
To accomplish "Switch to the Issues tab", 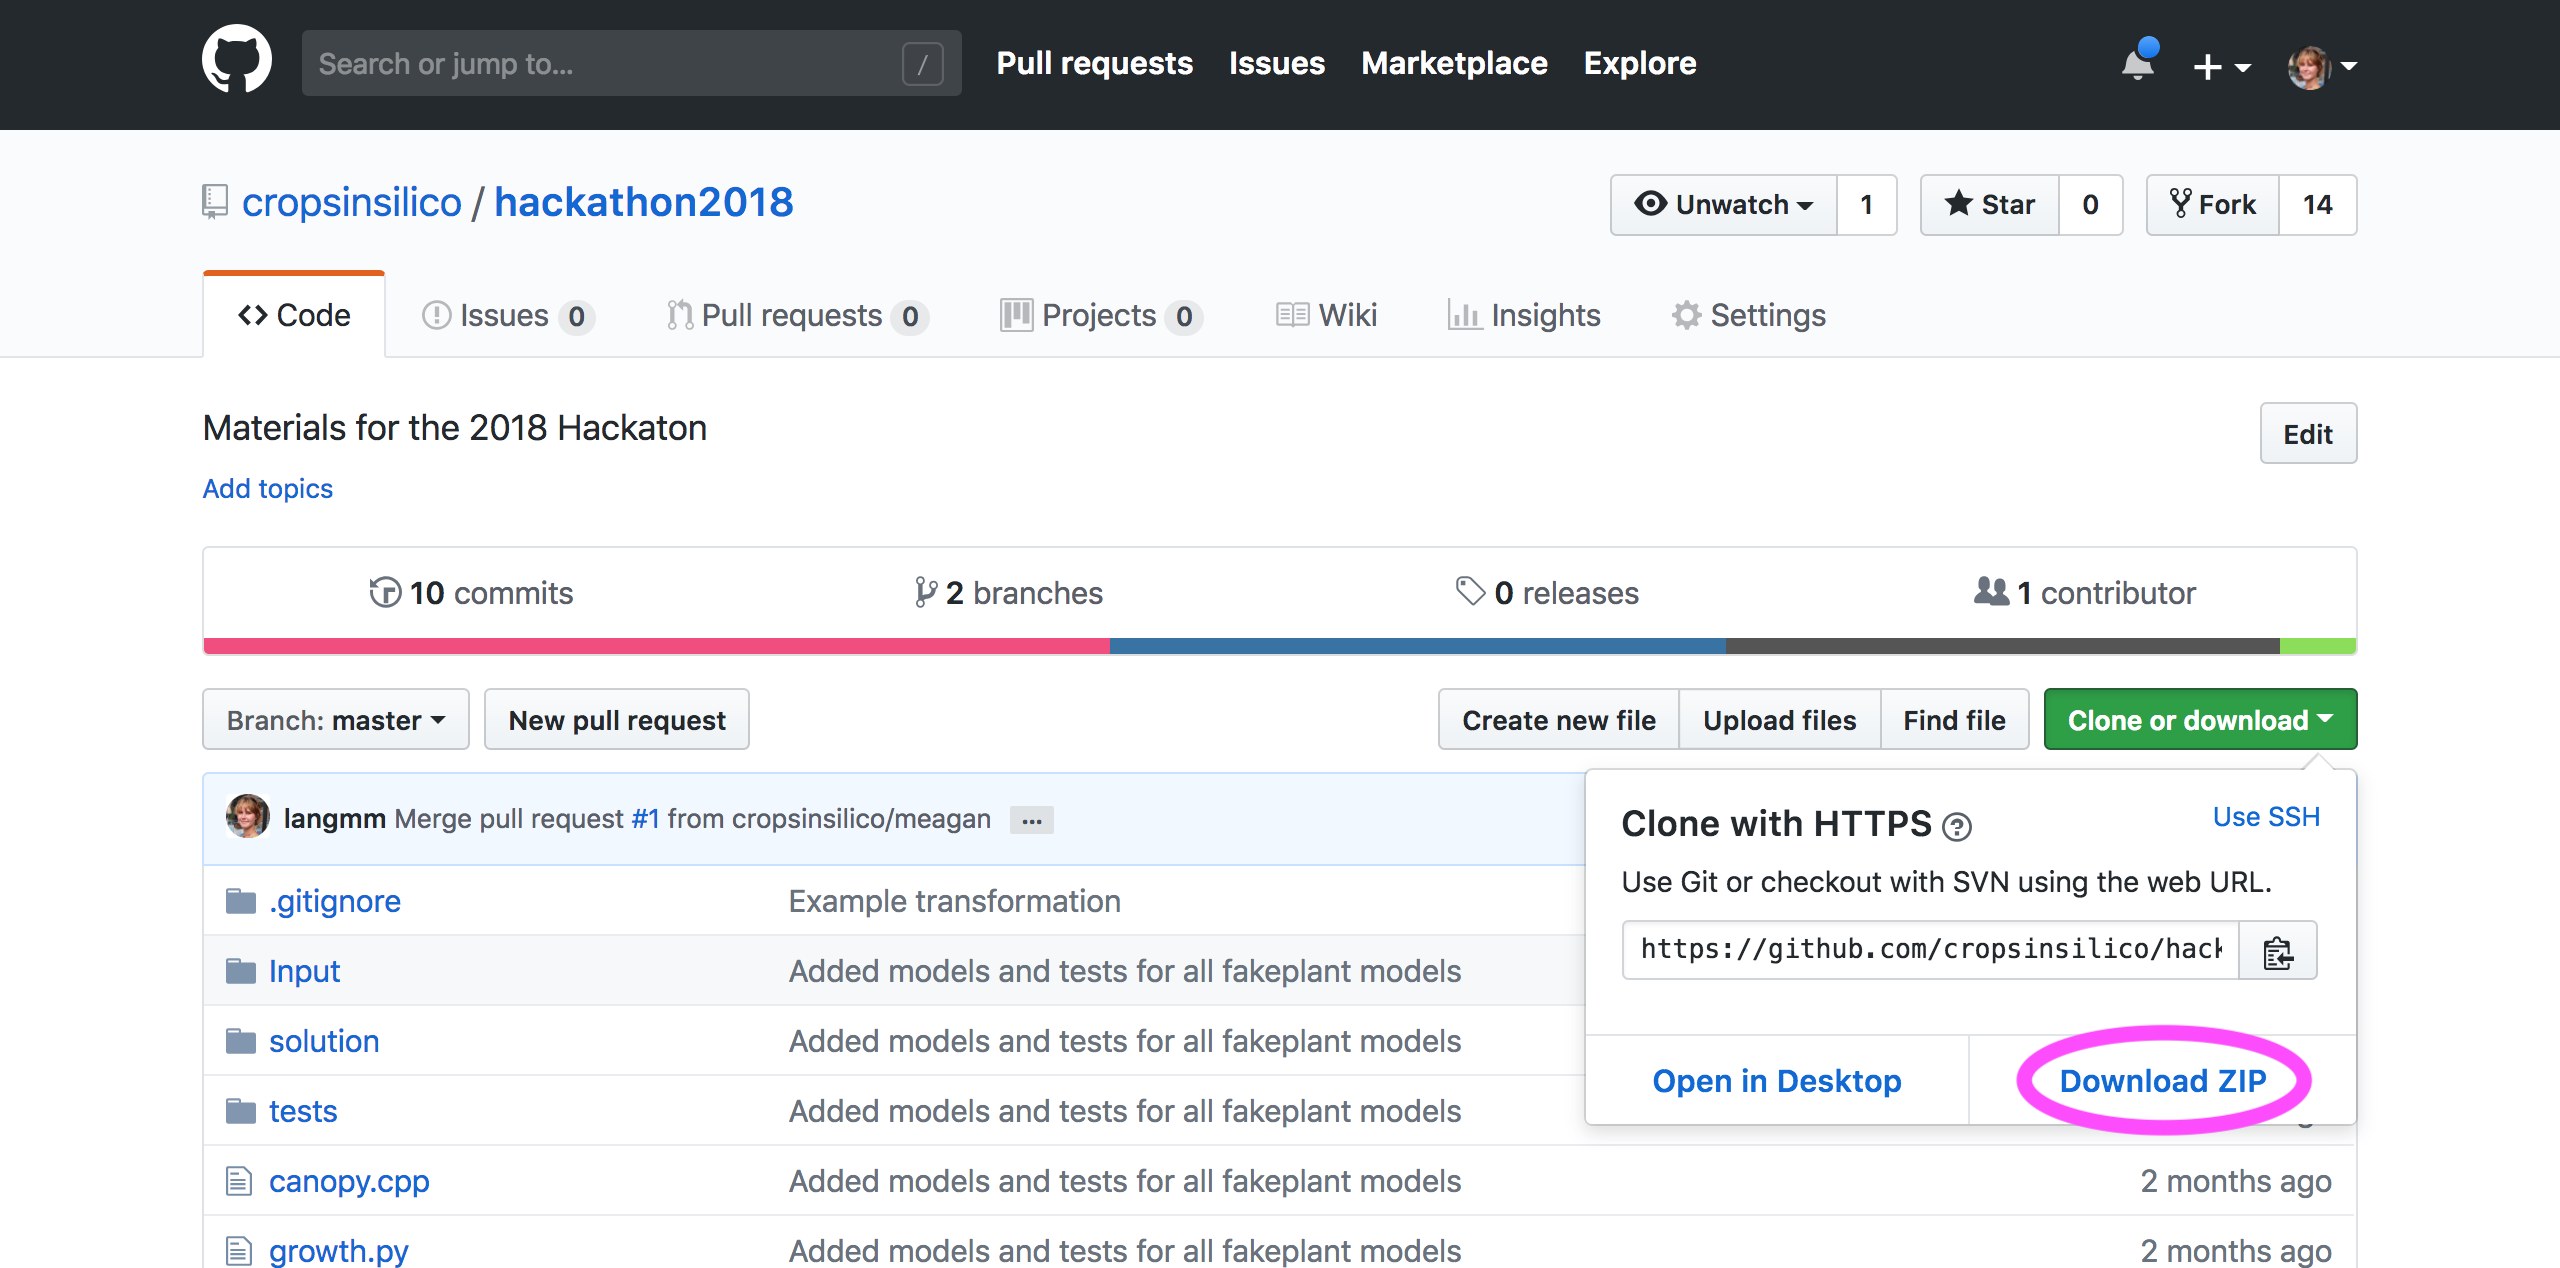I will pos(508,316).
